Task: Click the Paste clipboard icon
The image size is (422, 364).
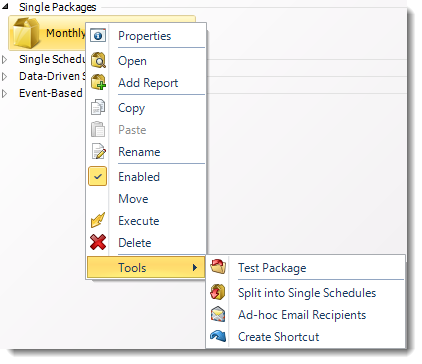Action: (98, 129)
